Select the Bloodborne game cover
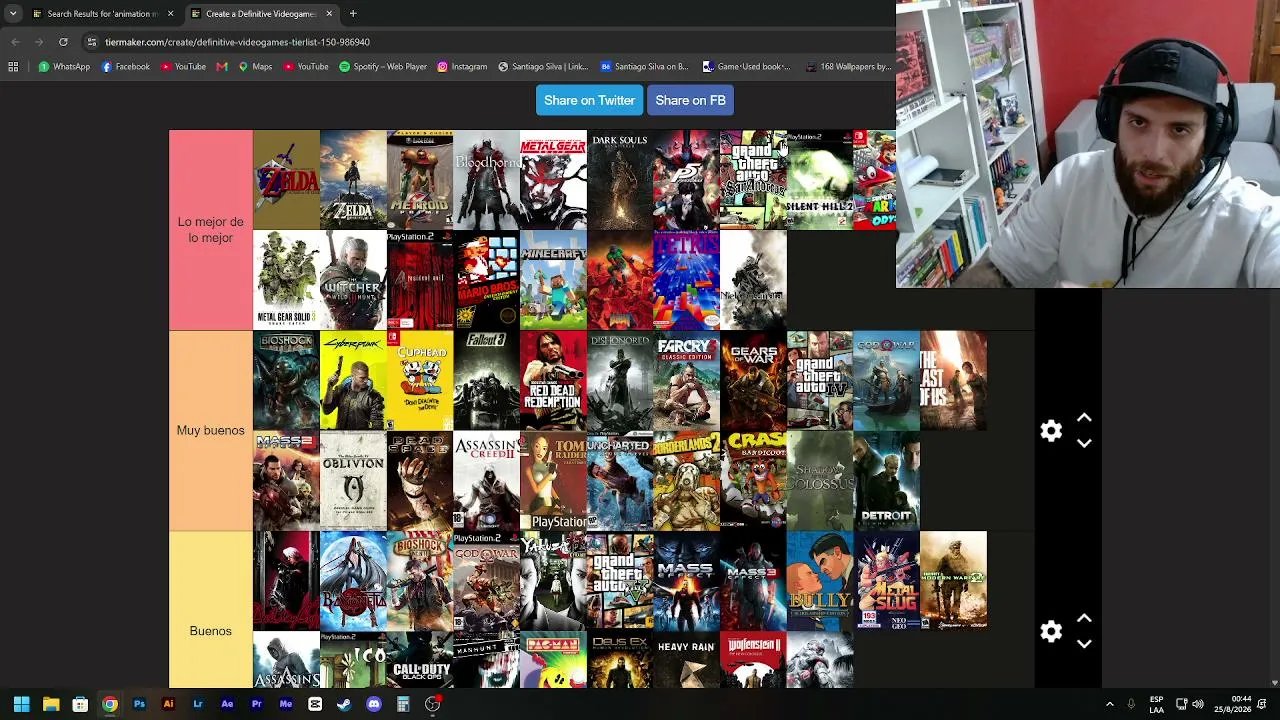 coord(486,180)
